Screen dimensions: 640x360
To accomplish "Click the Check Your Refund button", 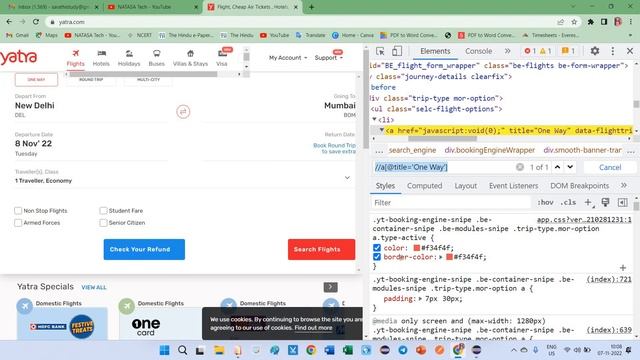I will click(144, 249).
